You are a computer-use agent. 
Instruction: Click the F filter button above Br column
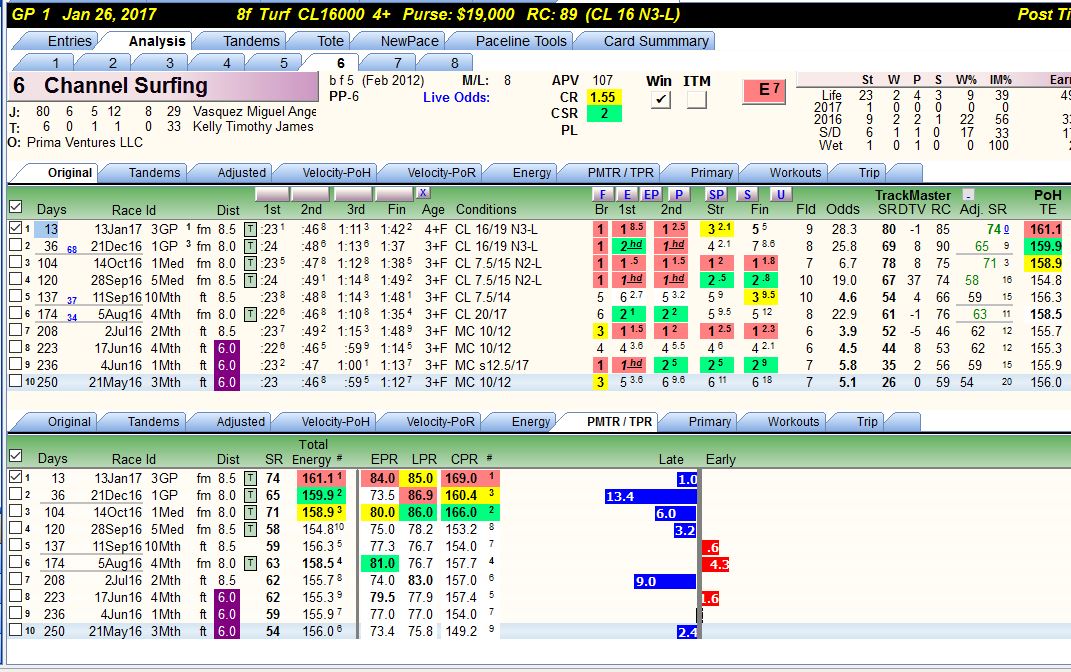[602, 194]
